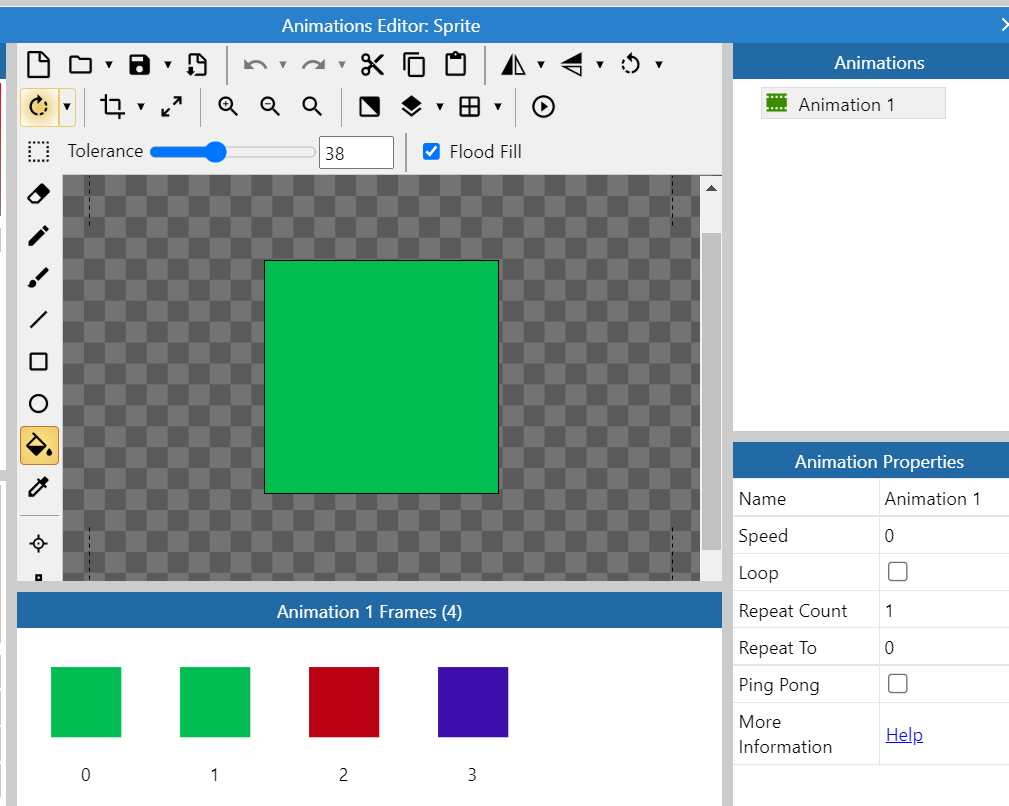This screenshot has height=806, width=1009.
Task: Select the Pencil tool
Action: coord(38,235)
